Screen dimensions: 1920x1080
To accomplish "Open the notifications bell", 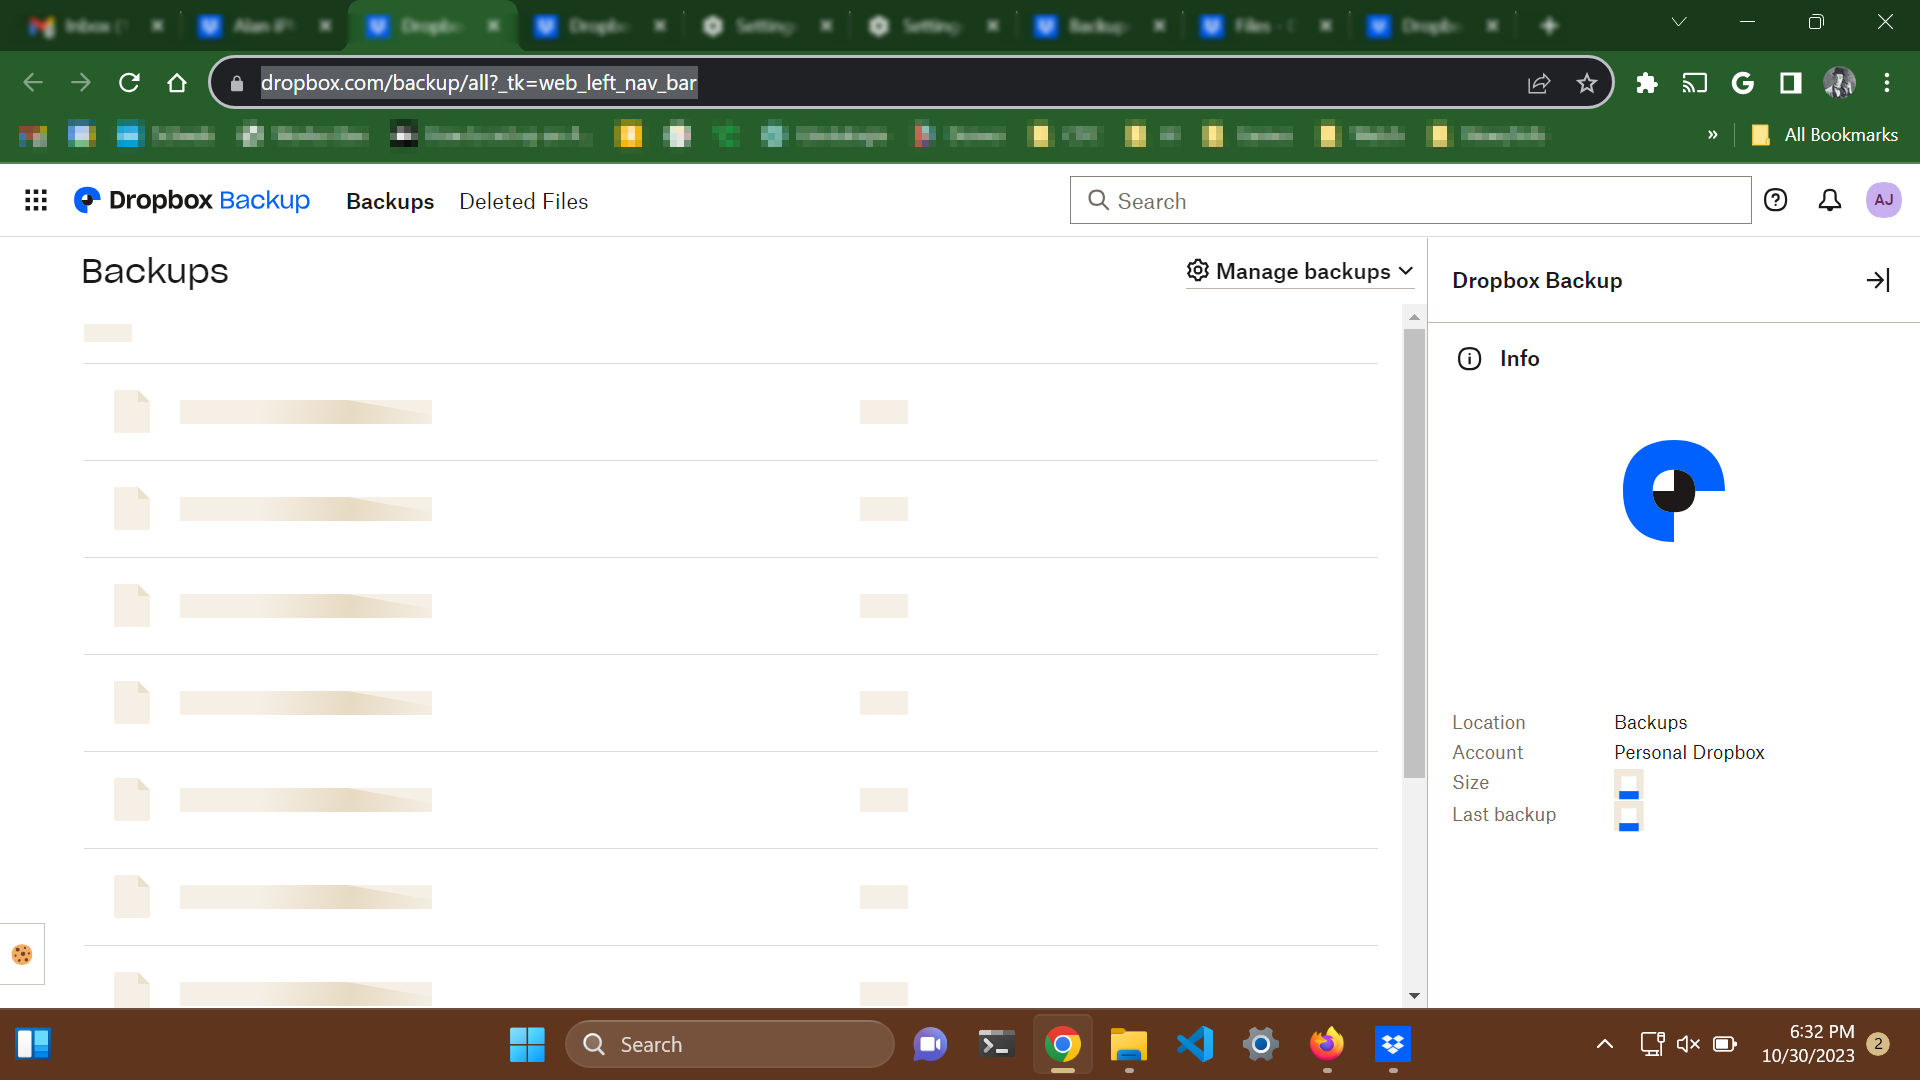I will [1829, 200].
